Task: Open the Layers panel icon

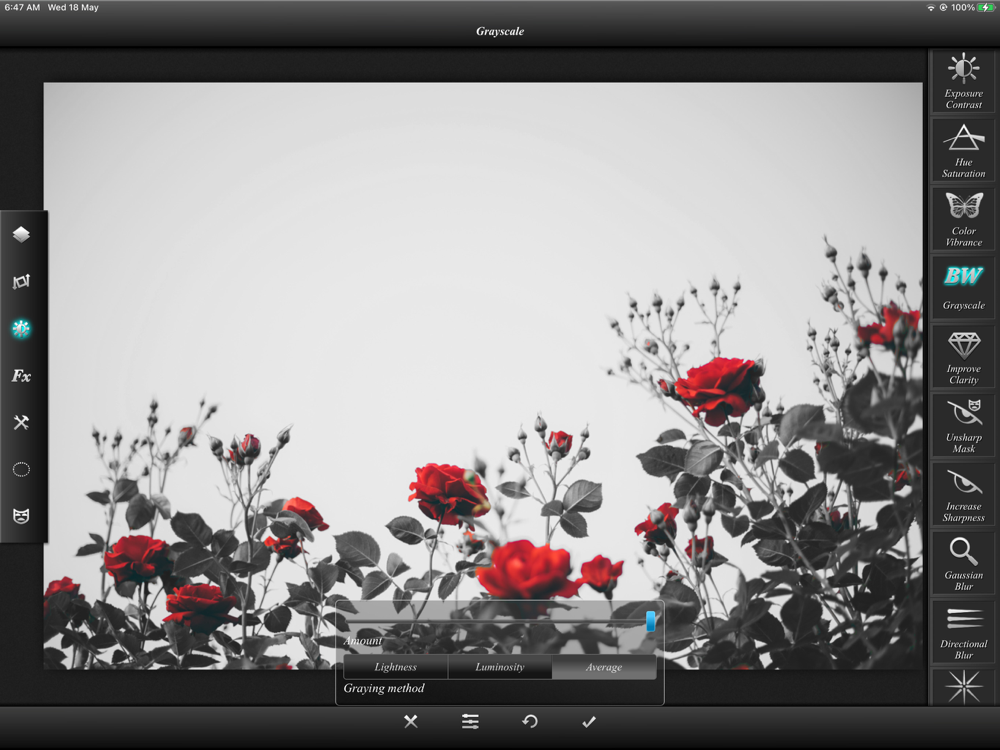Action: tap(21, 234)
